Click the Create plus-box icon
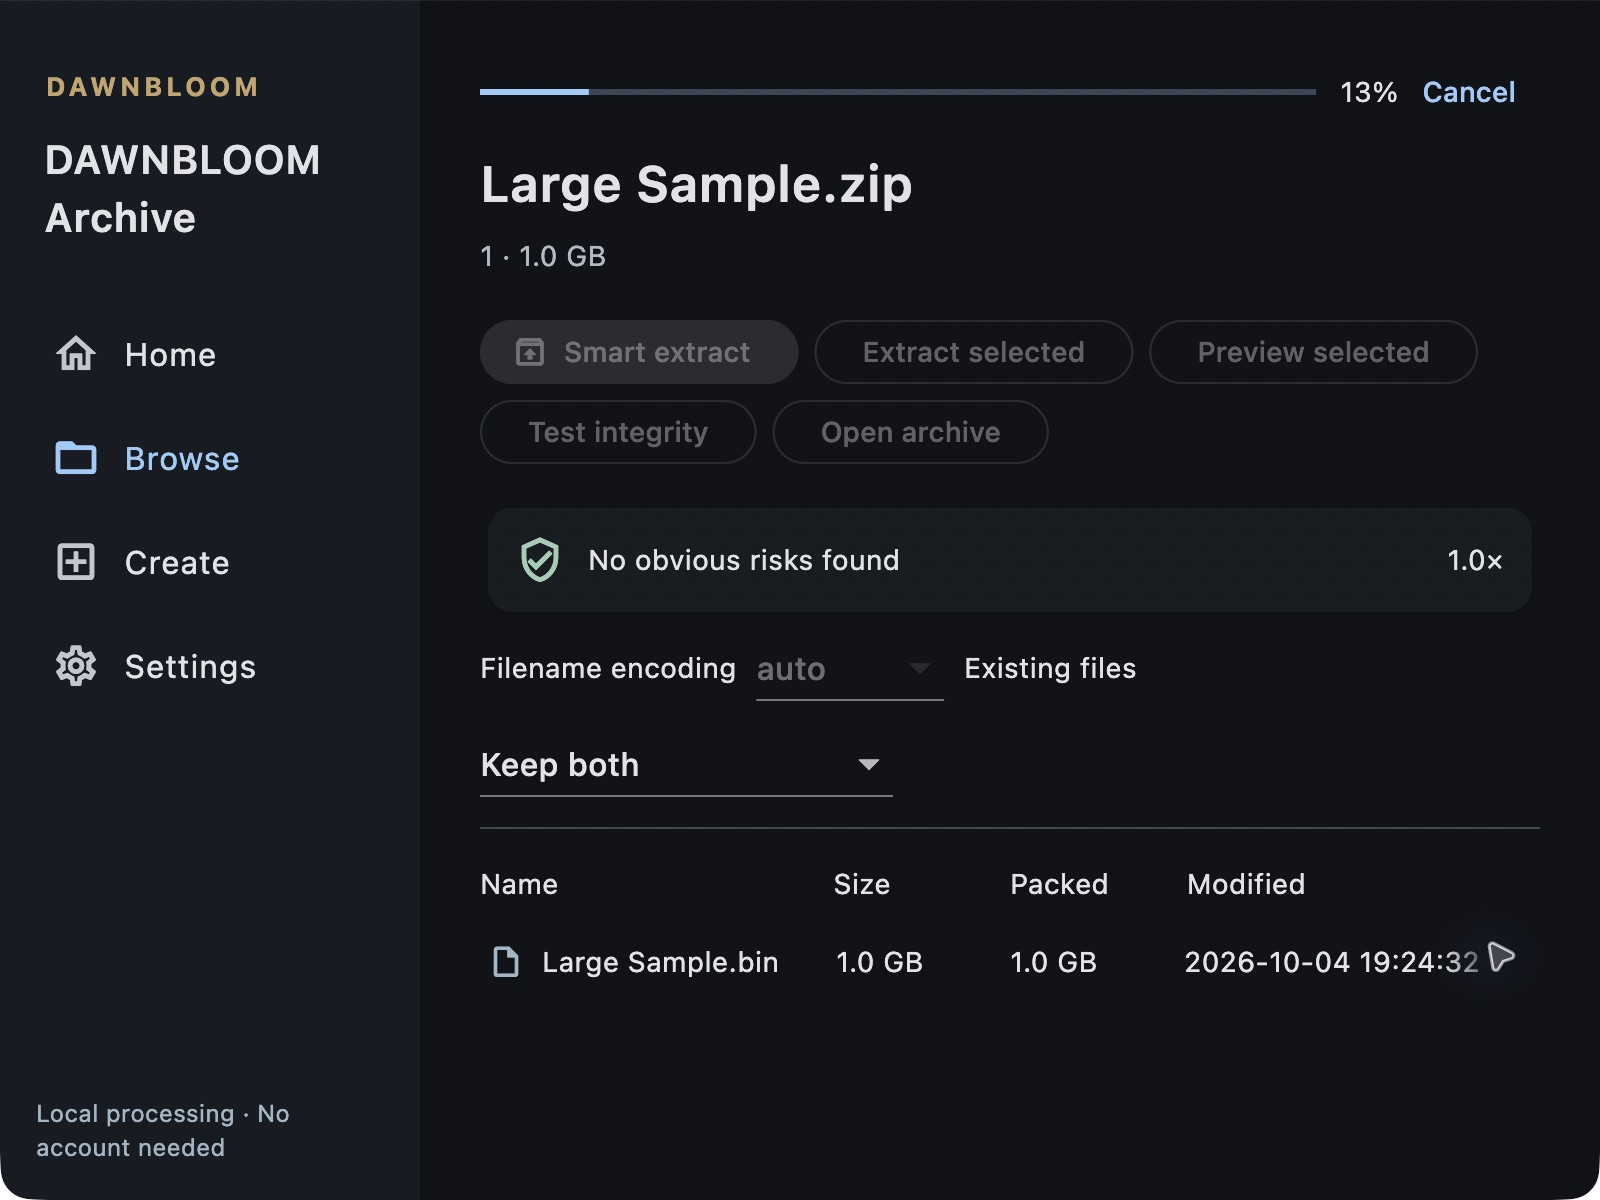 76,562
